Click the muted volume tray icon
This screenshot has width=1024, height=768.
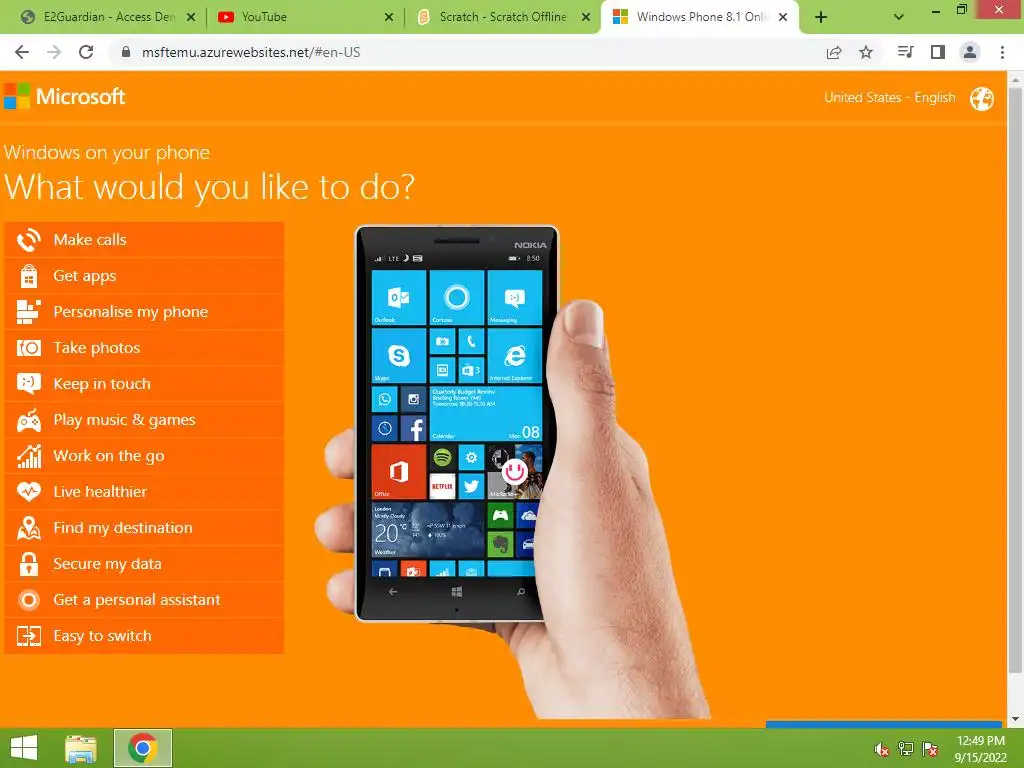point(881,749)
